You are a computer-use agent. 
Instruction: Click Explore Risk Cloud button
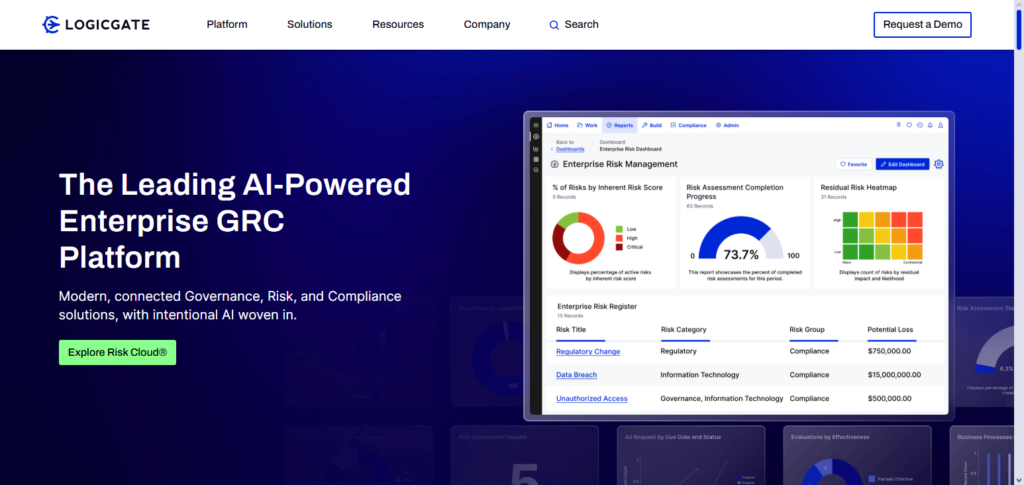(x=117, y=352)
